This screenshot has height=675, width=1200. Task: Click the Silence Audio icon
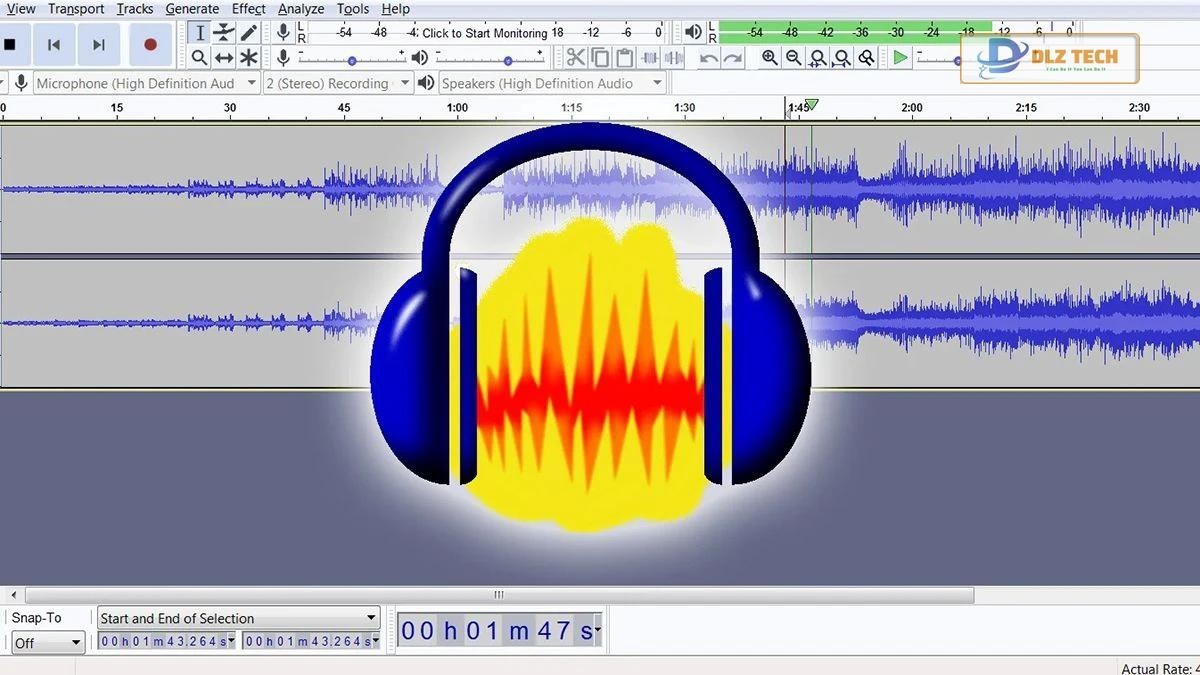[x=675, y=58]
